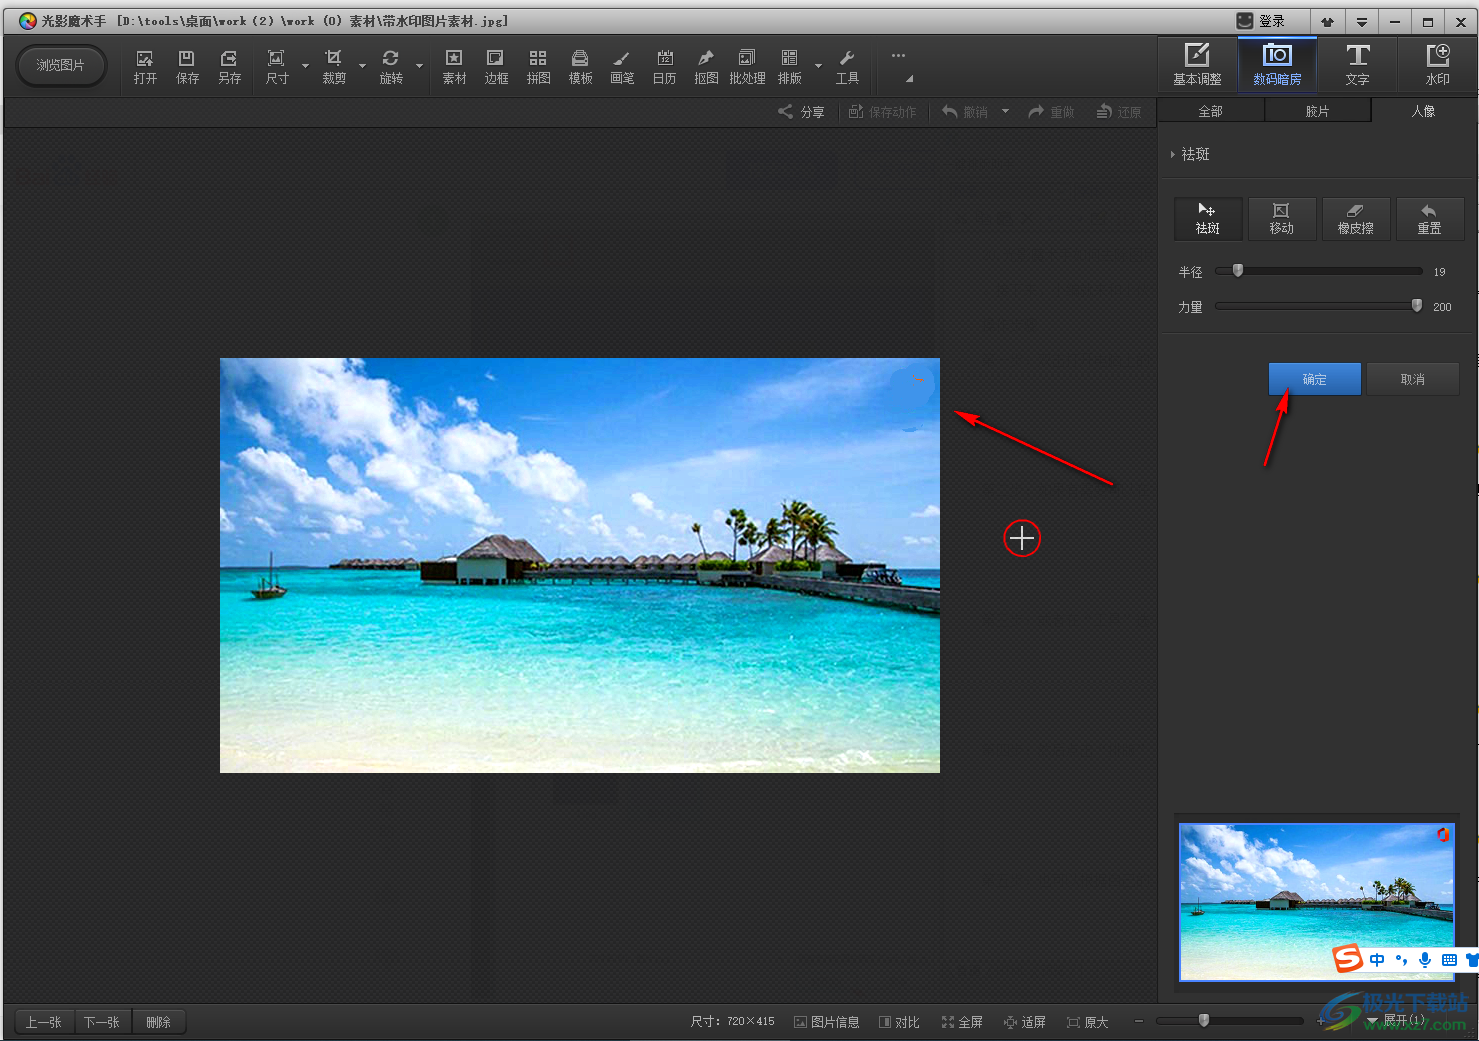Select the 裁剪 crop tool
Viewport: 1479px width, 1041px height.
pos(334,67)
